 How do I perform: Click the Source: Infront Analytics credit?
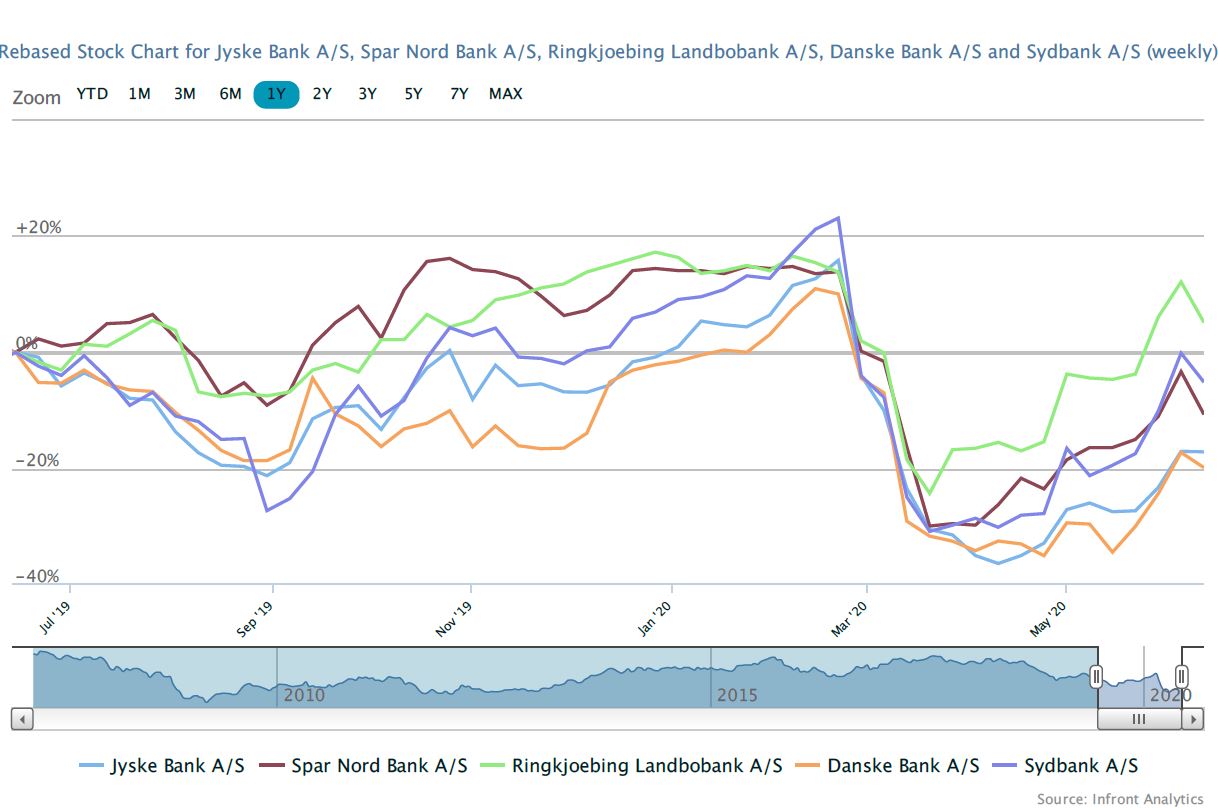point(1120,798)
